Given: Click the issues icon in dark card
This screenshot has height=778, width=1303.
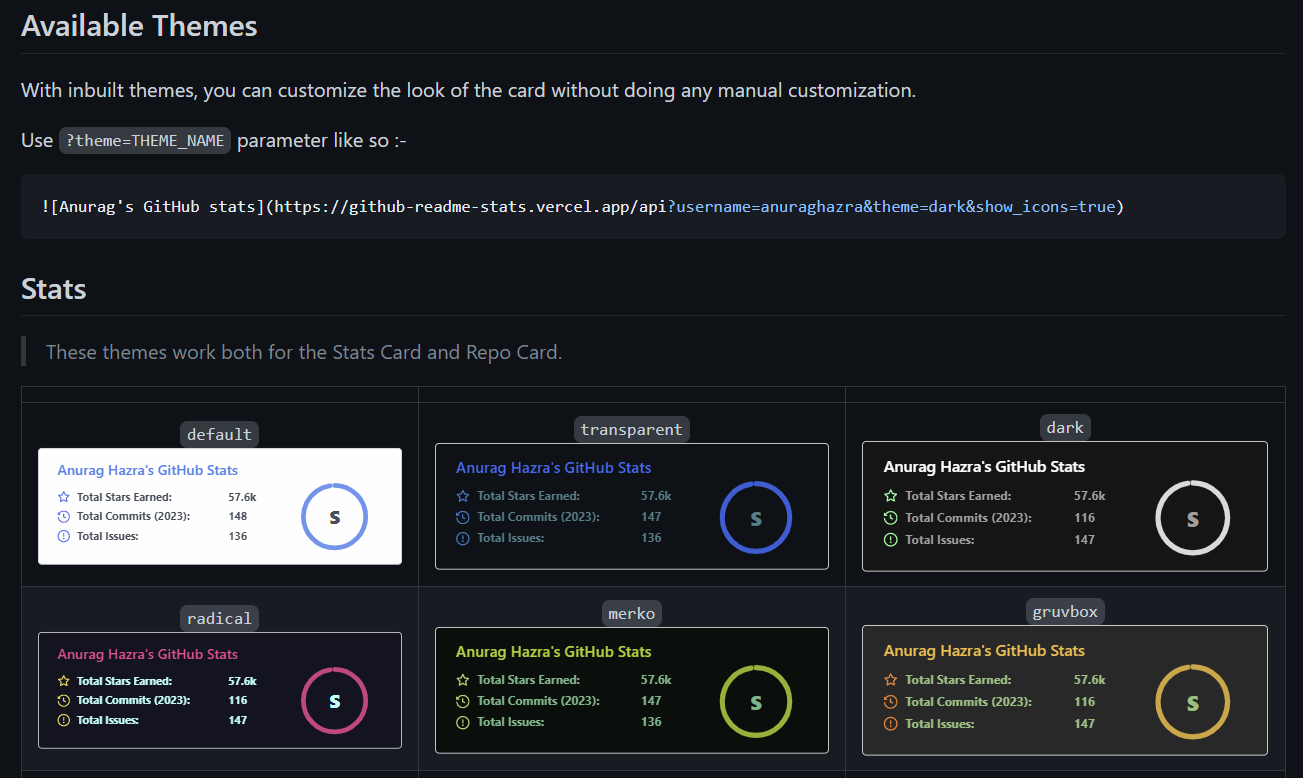Looking at the screenshot, I should [890, 540].
